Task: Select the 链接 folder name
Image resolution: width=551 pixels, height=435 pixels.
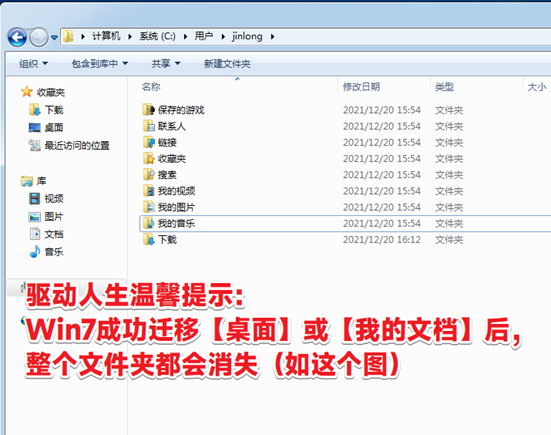Action: coord(167,142)
